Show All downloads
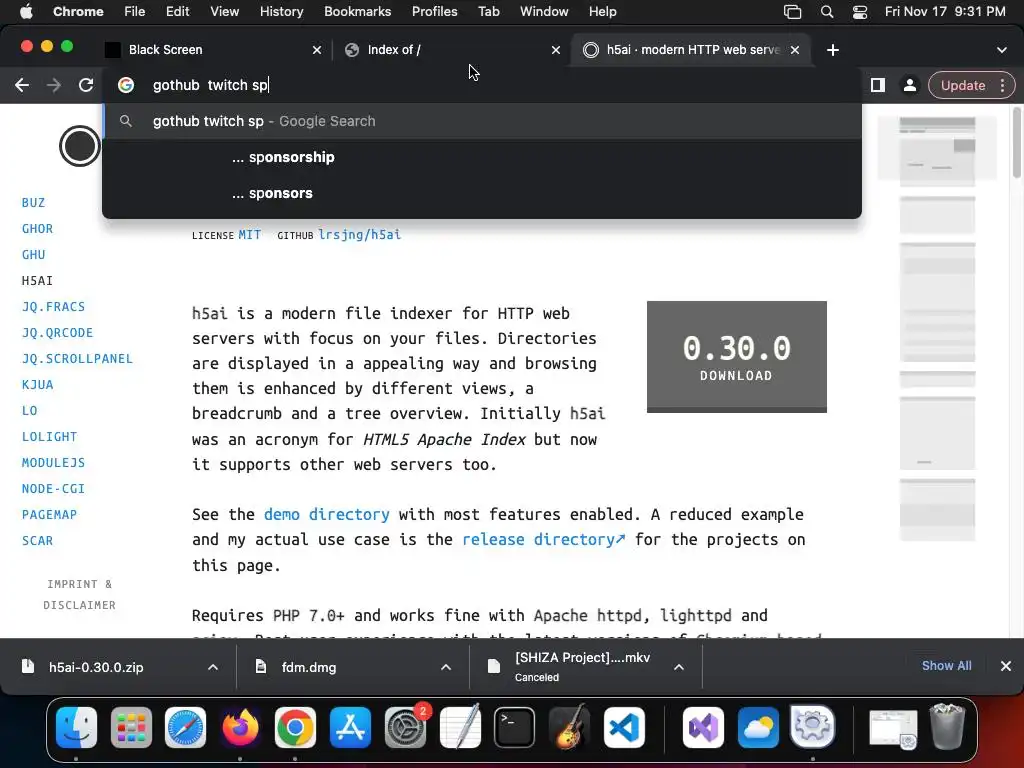The image size is (1024, 768). coord(946,666)
